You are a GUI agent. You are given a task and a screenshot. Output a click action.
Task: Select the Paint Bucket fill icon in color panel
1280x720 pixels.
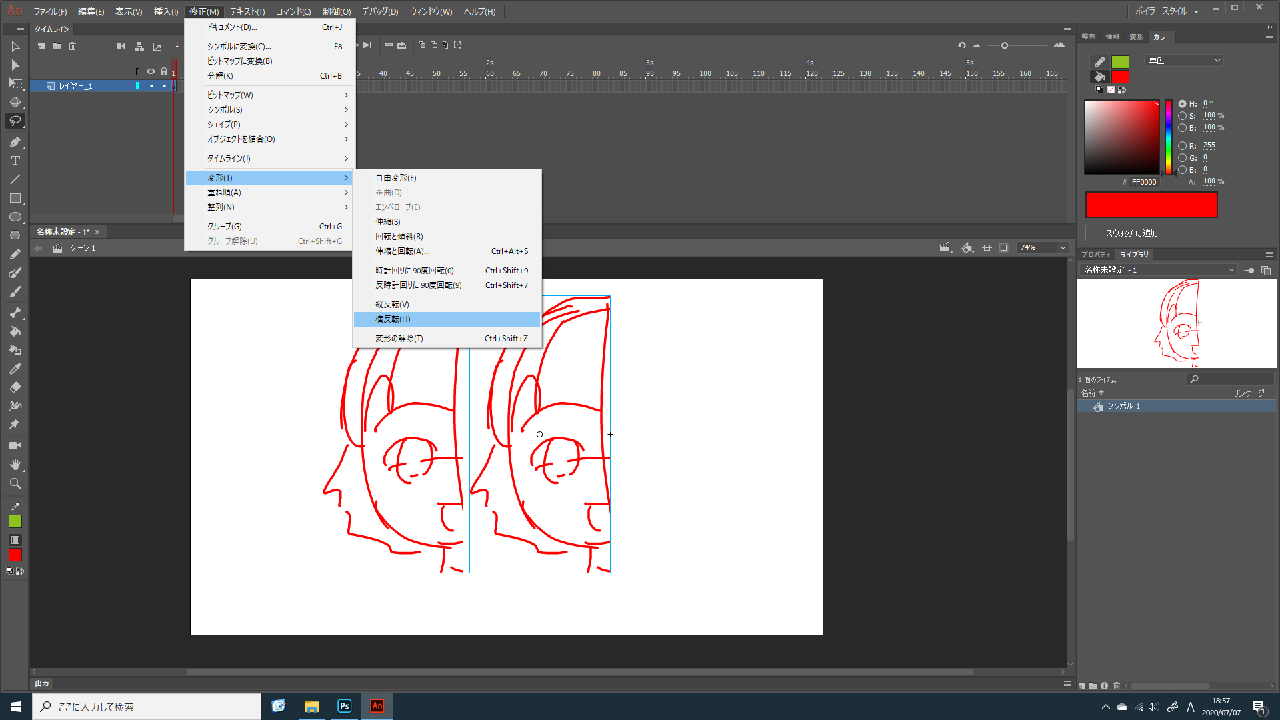(1100, 77)
